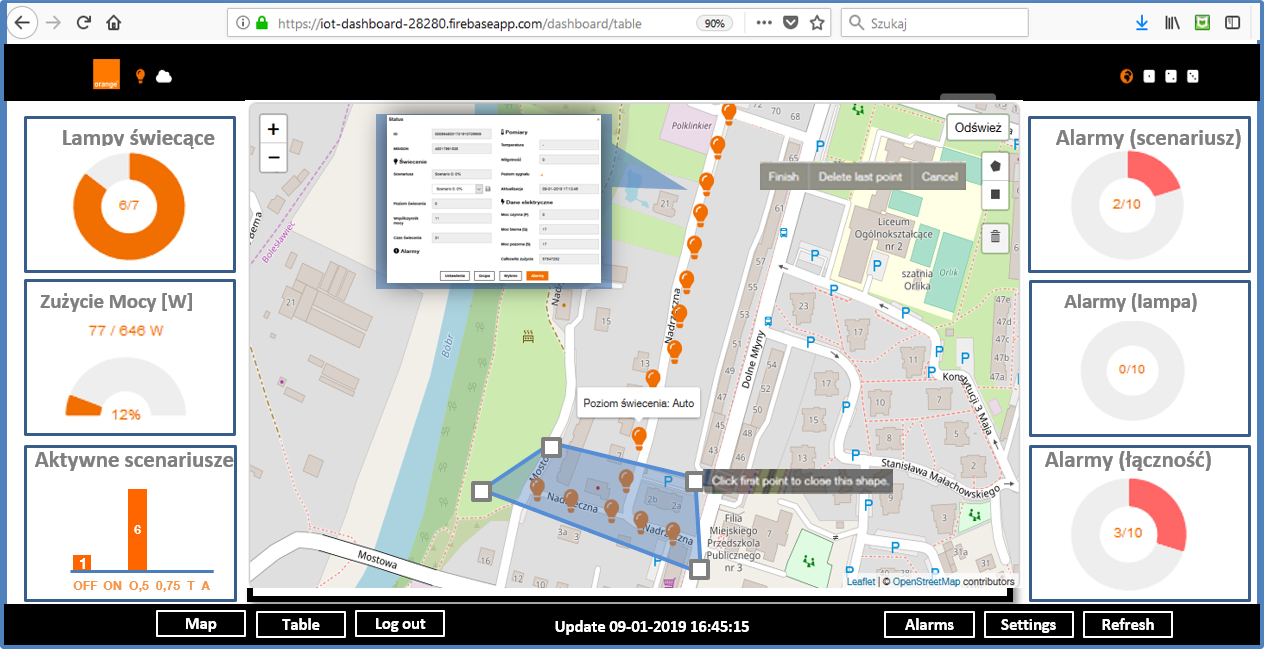Open the browser 90% zoom level indicator

click(x=714, y=23)
